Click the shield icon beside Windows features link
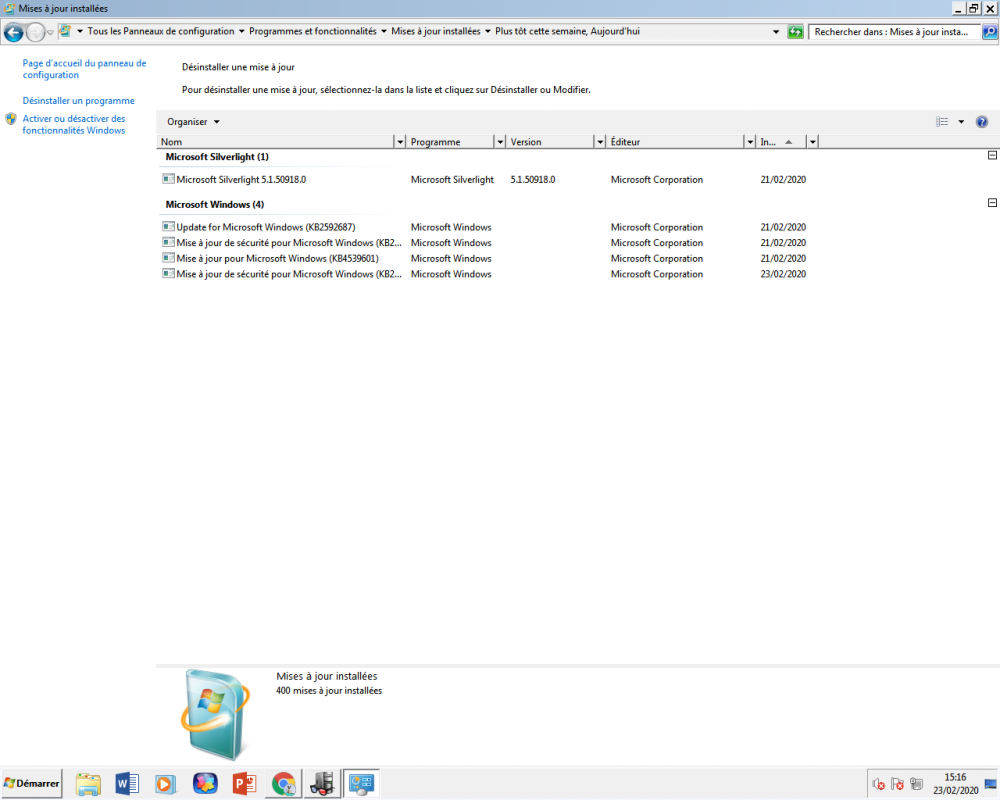 [11, 119]
